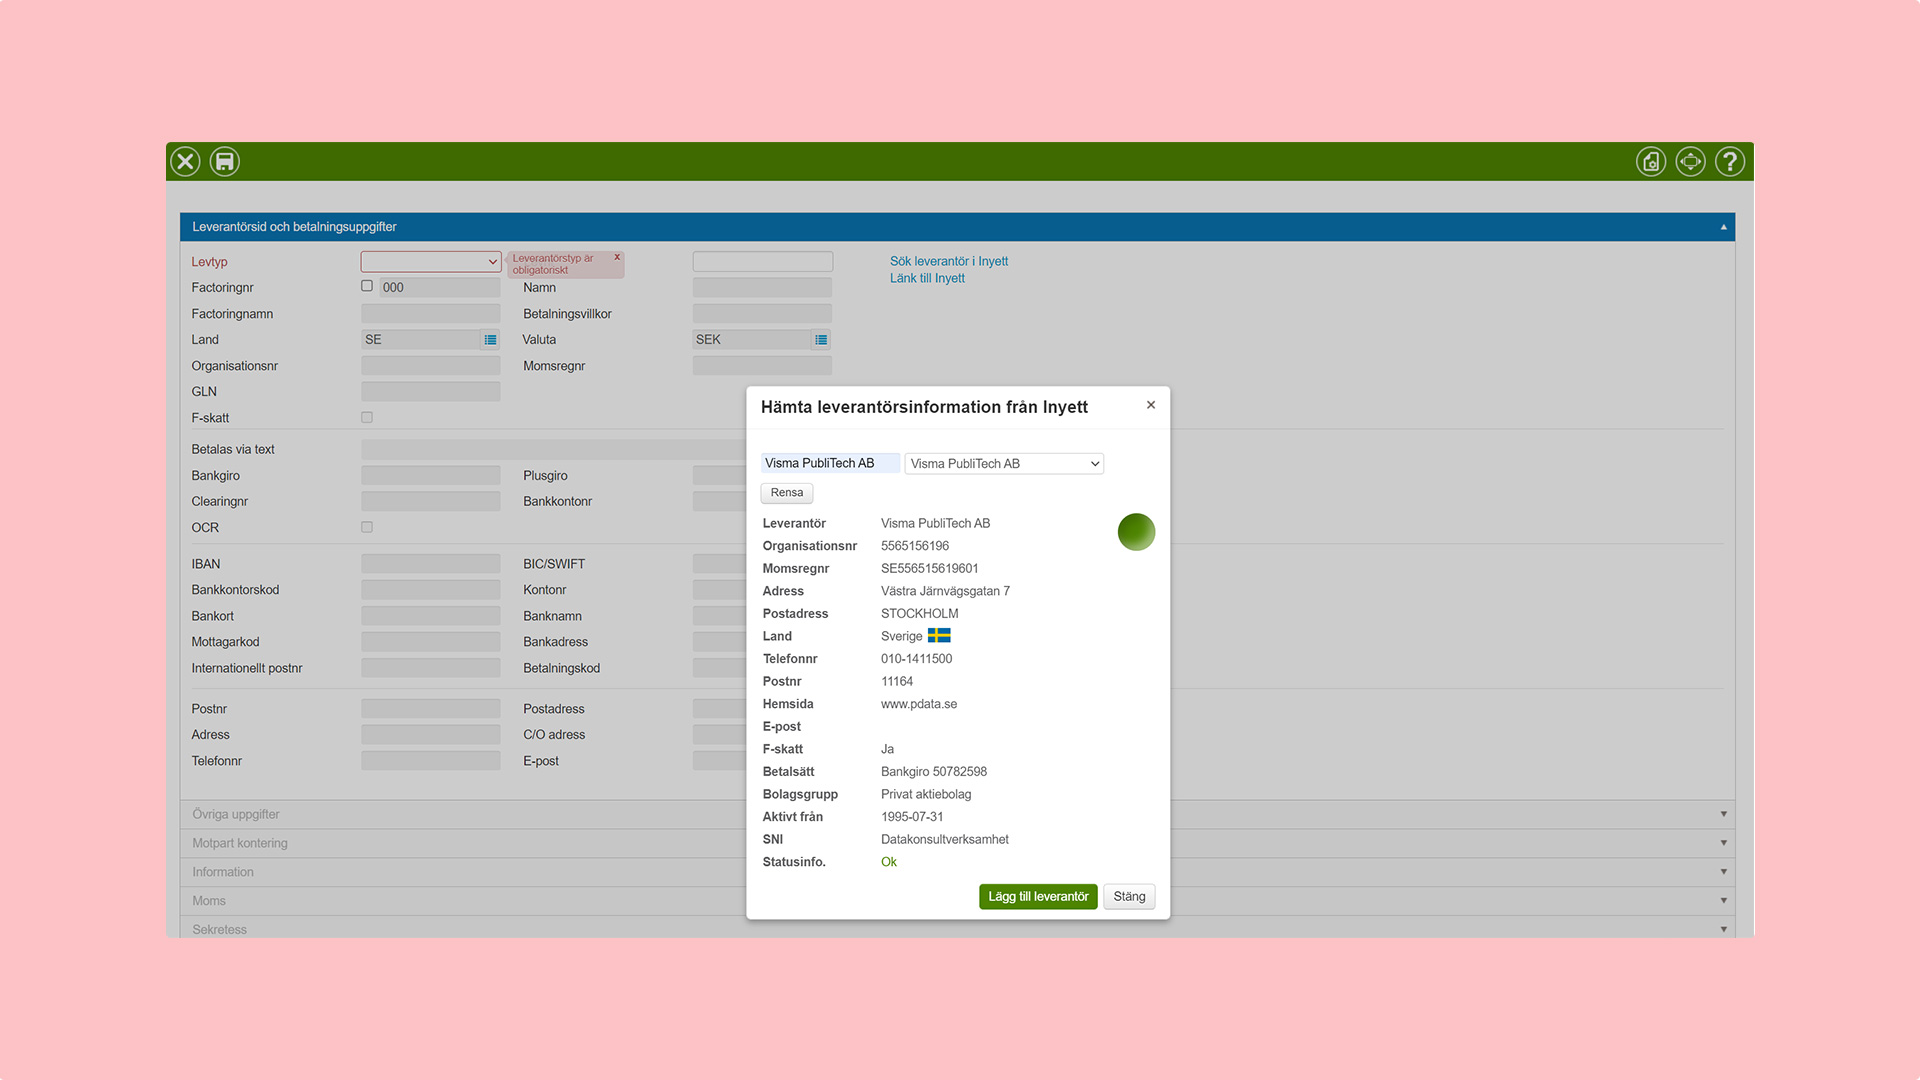Click the Land field containing SE
Screen dimensions: 1920x1080
point(421,340)
